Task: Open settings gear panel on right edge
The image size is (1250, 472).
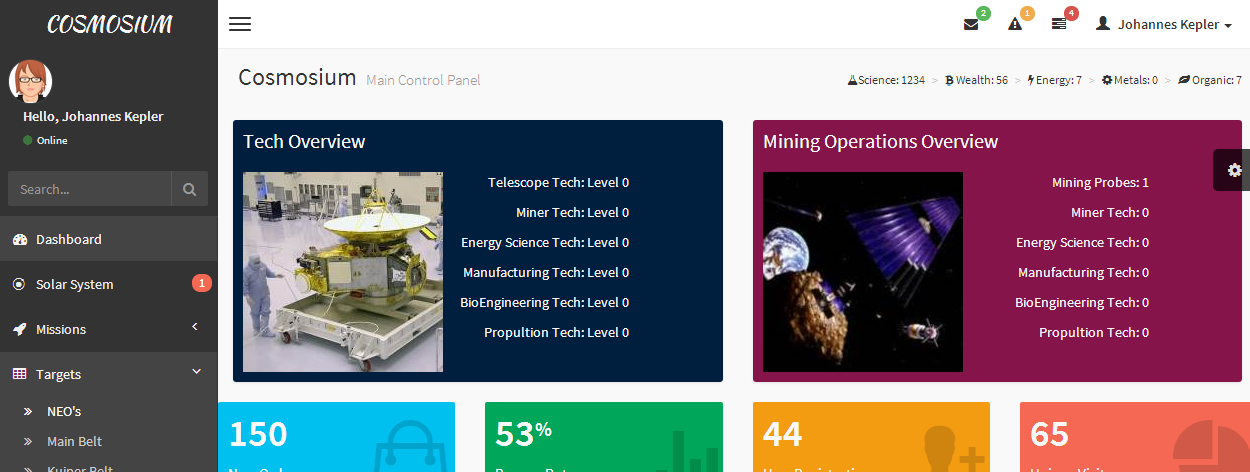Action: (1234, 170)
